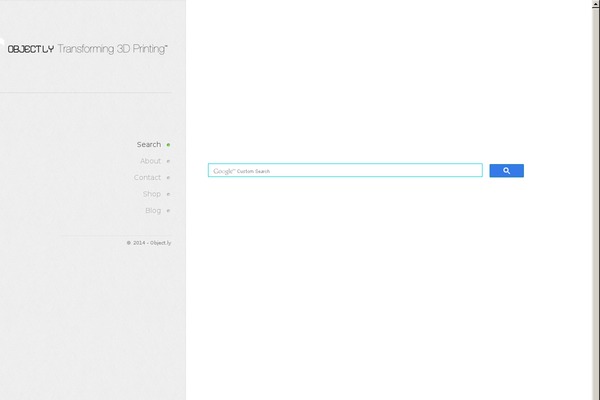Open the About menu item
600x400 pixels.
(150, 161)
